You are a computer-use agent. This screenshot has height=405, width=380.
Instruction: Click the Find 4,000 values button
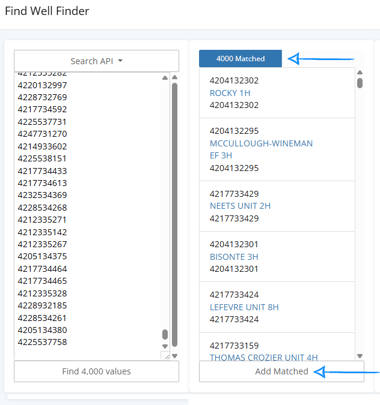[x=96, y=371]
